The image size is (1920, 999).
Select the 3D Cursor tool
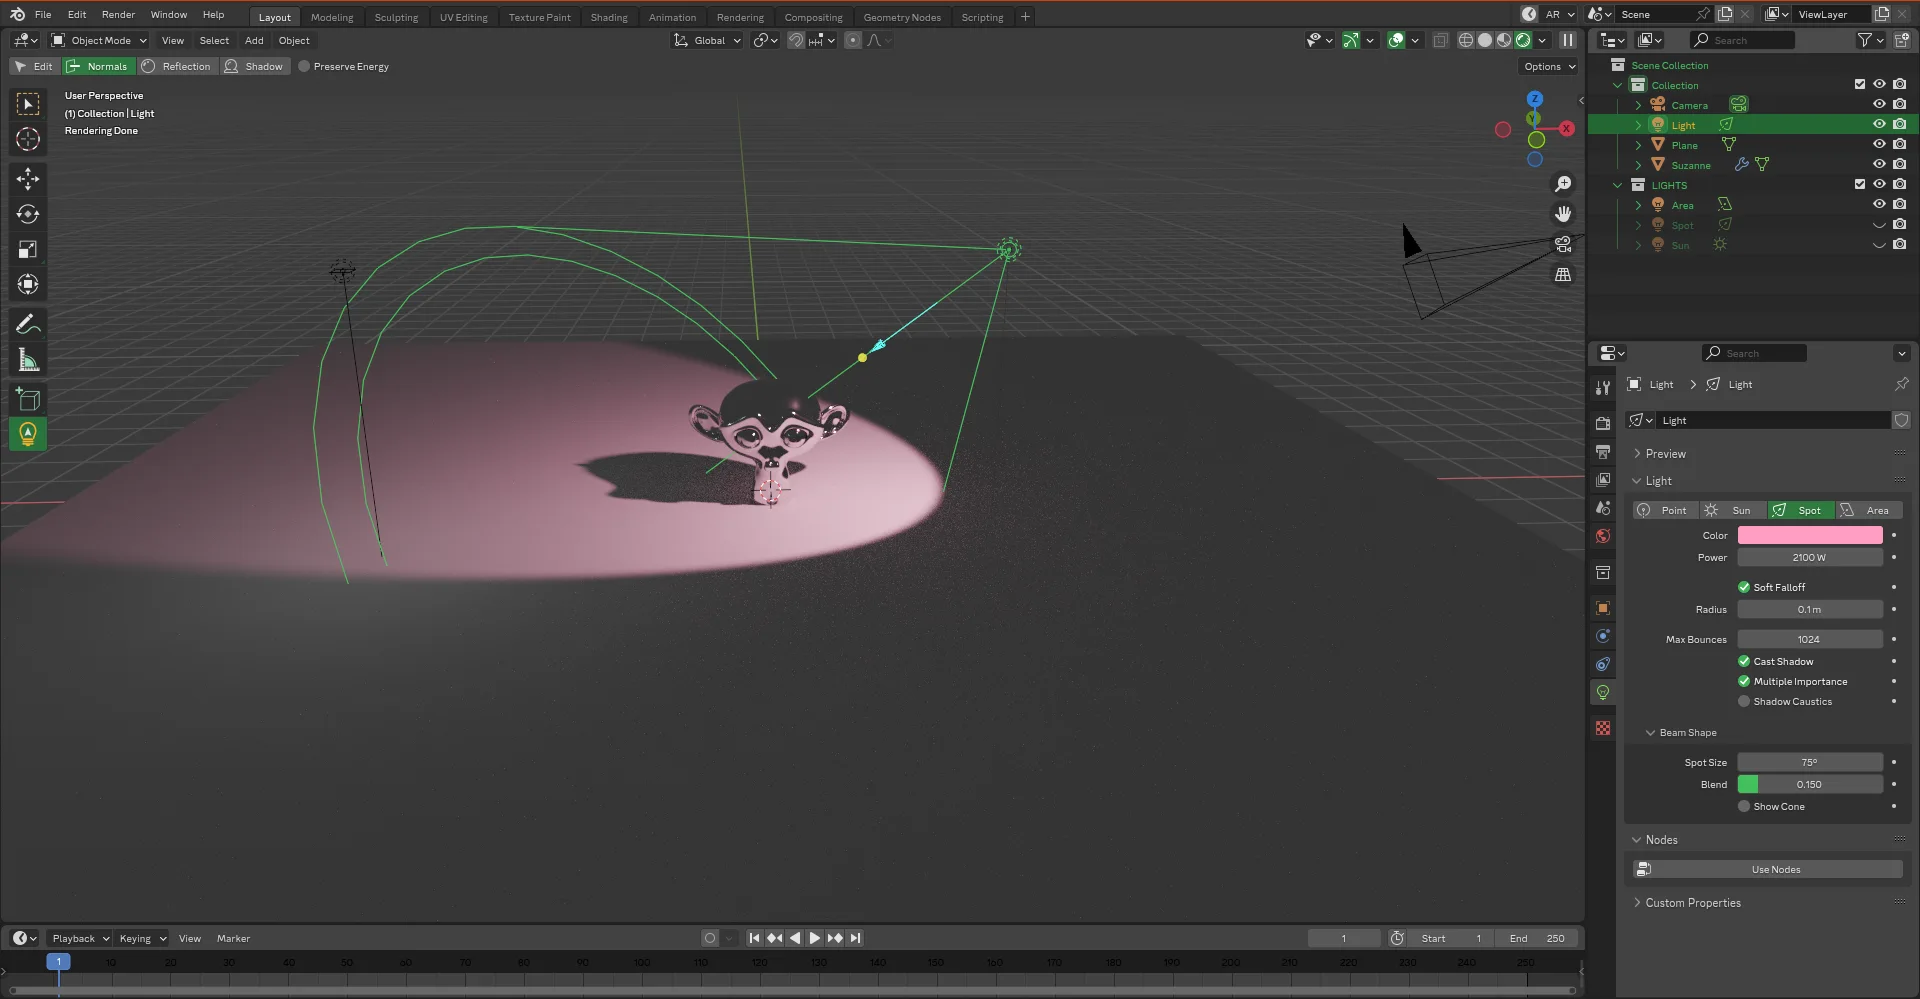click(27, 140)
